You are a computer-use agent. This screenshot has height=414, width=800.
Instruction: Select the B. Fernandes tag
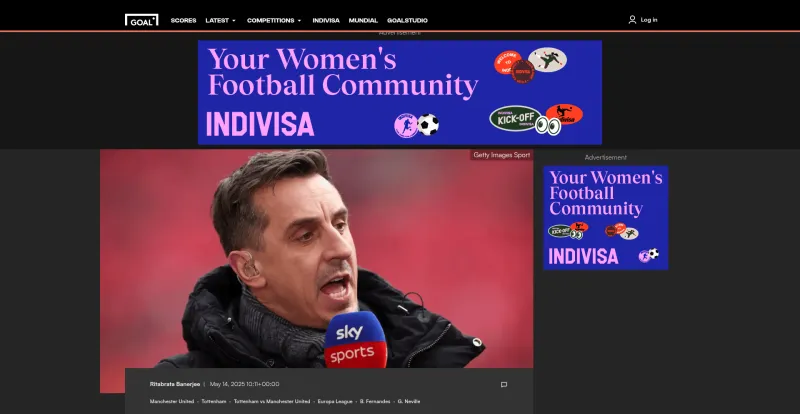[x=375, y=401]
